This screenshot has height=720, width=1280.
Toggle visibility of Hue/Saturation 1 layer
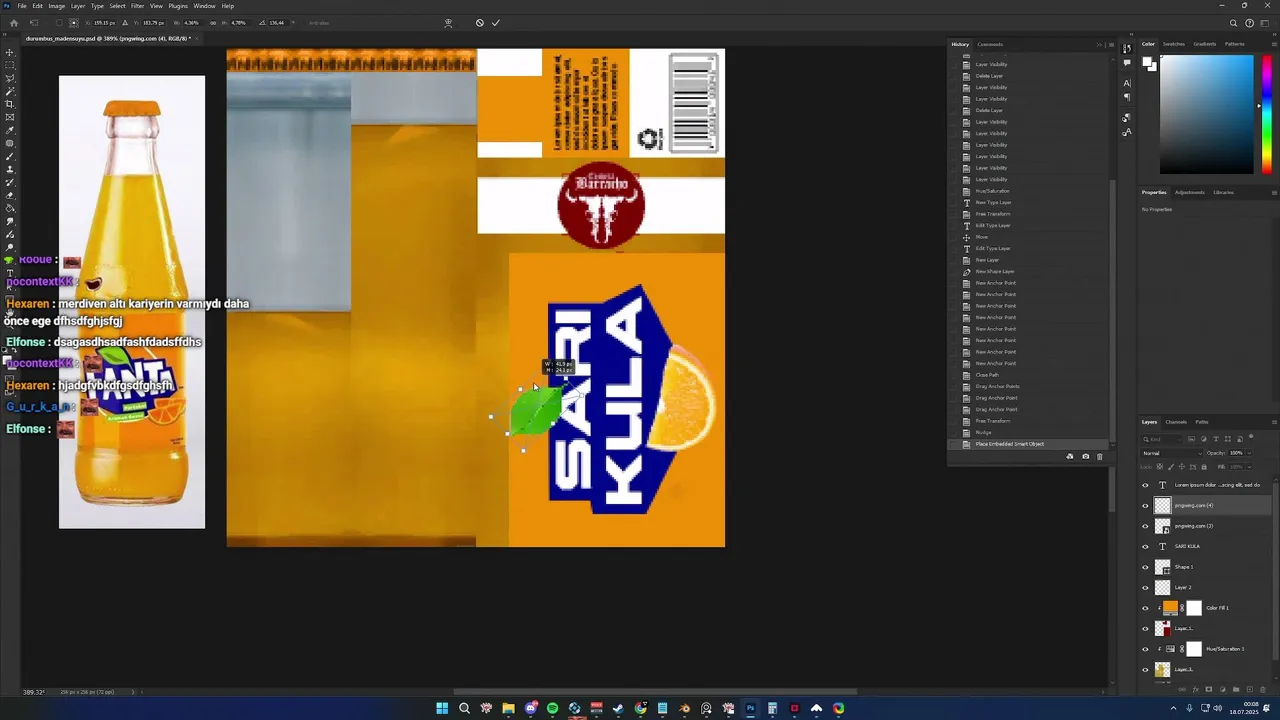pos(1146,649)
